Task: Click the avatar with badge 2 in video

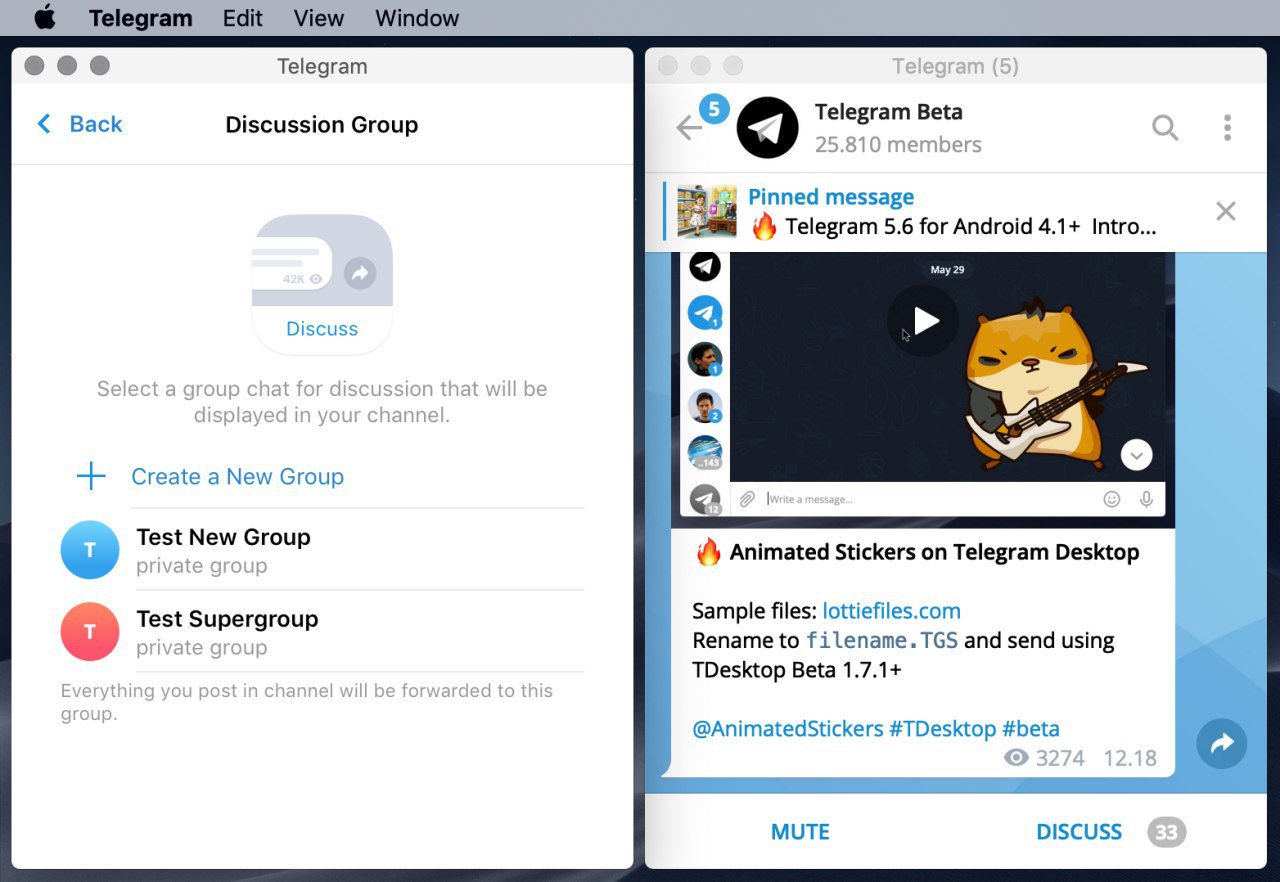Action: [x=705, y=406]
